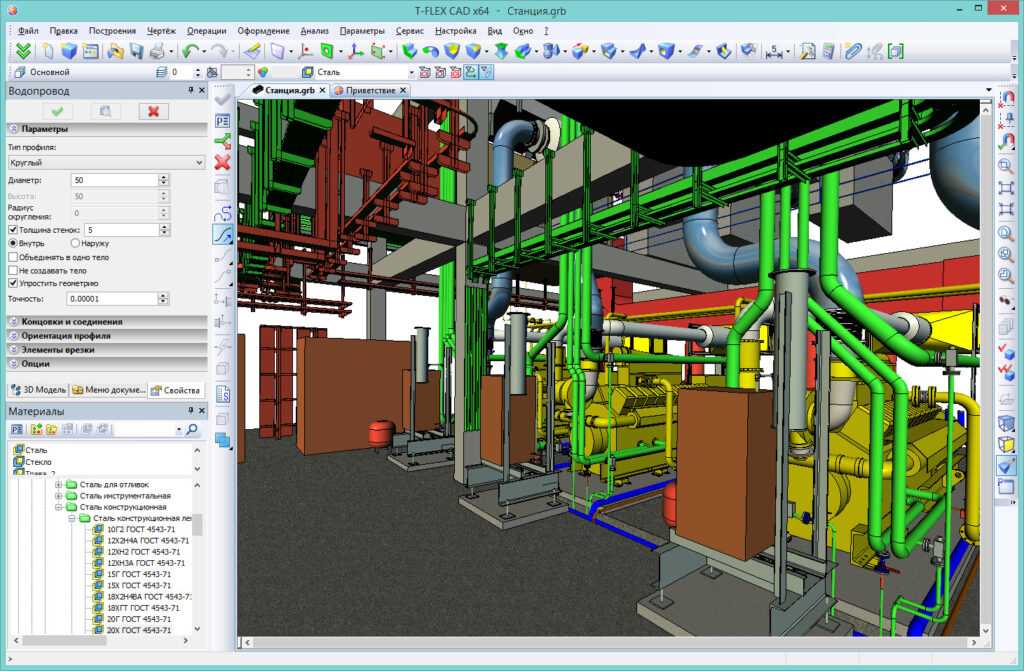Click the Undo arrow icon

coord(190,51)
